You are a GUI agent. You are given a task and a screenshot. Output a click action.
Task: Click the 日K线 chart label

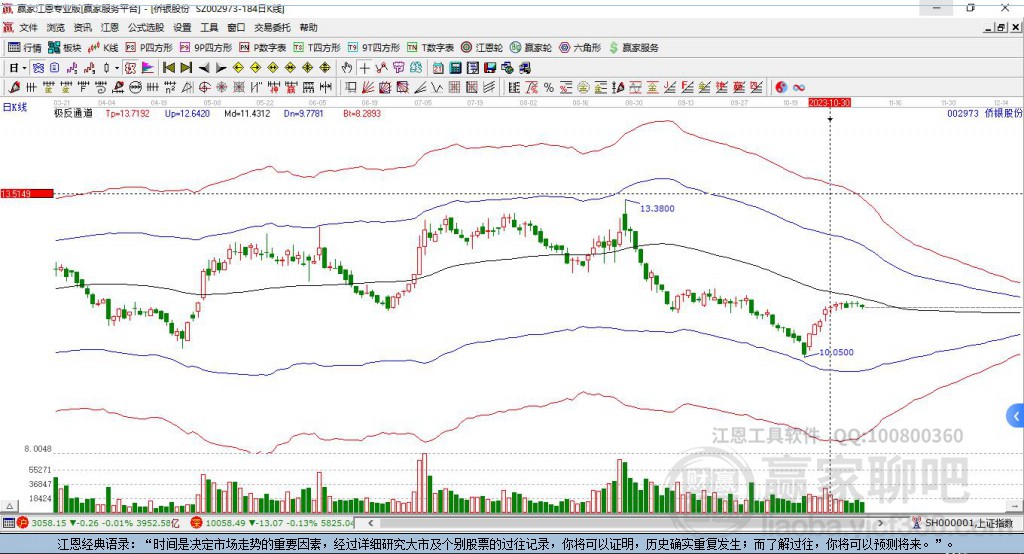coord(14,107)
